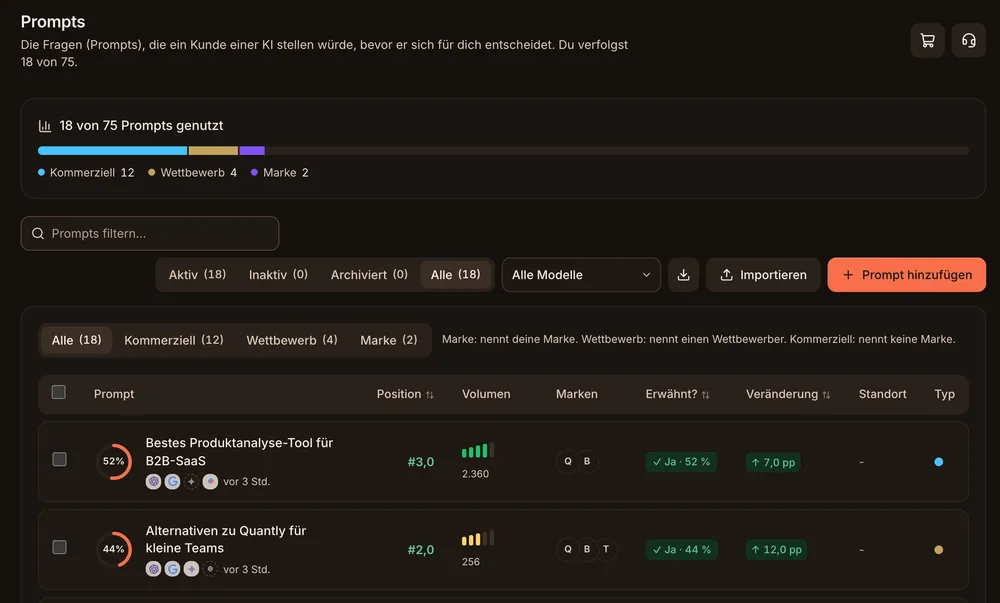This screenshot has height=603, width=1000.
Task: Click yellow type dot in Quantly row
Action: (938, 549)
